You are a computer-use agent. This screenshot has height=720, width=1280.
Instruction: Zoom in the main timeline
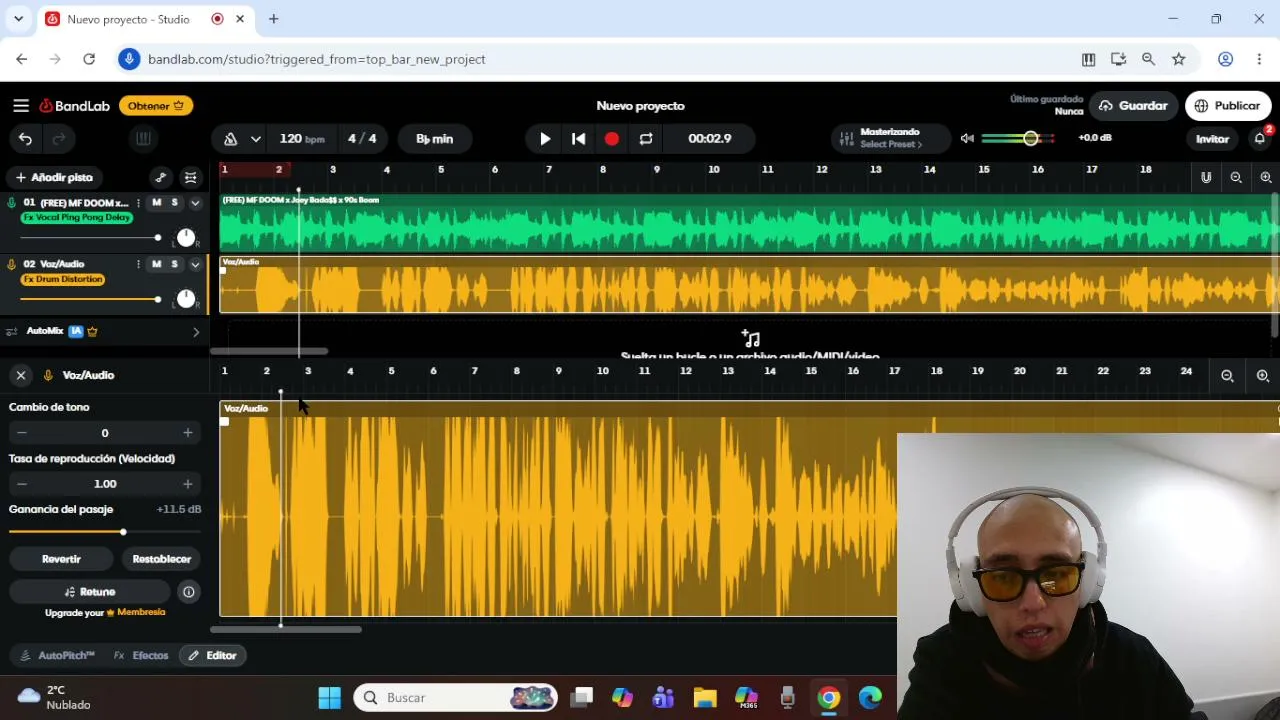coord(1266,177)
